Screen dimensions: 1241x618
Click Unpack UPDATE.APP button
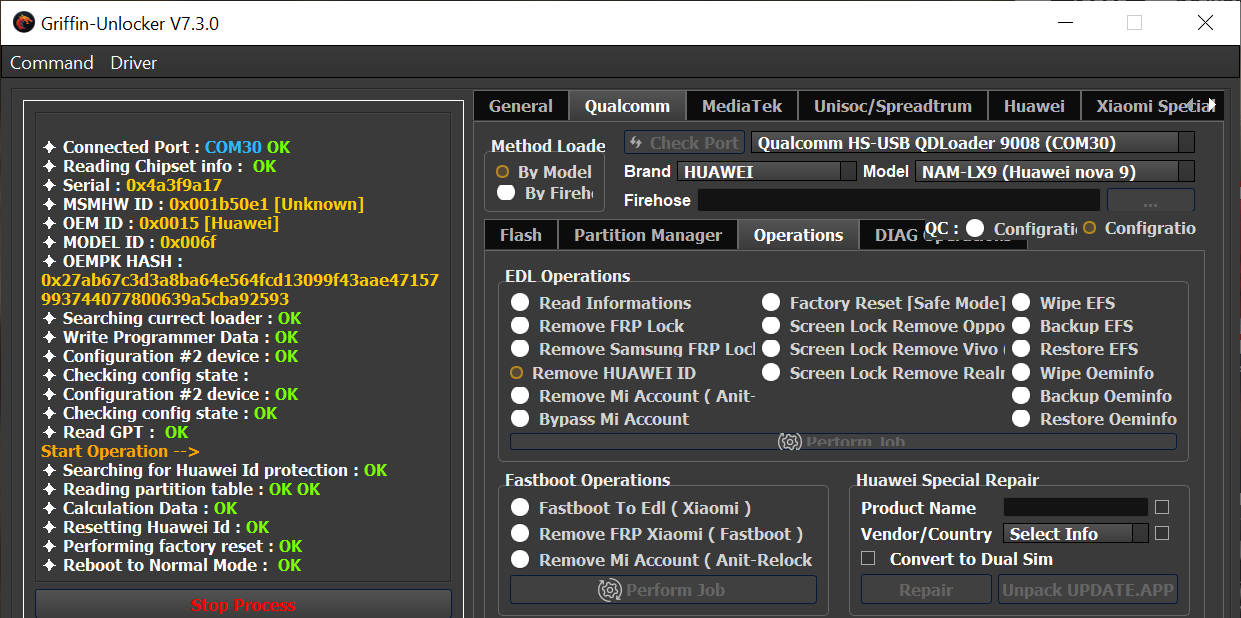coord(1088,590)
